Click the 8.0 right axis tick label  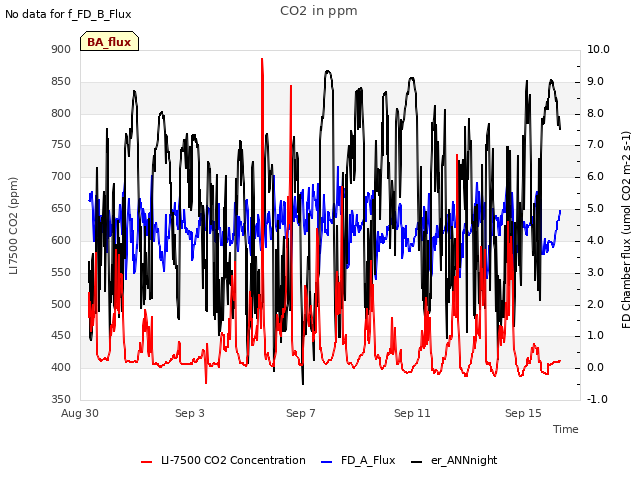tap(596, 113)
